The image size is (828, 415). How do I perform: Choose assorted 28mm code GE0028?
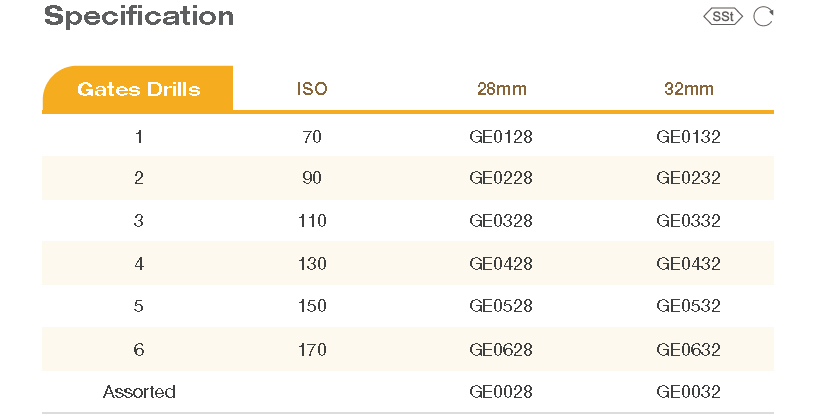pos(500,391)
